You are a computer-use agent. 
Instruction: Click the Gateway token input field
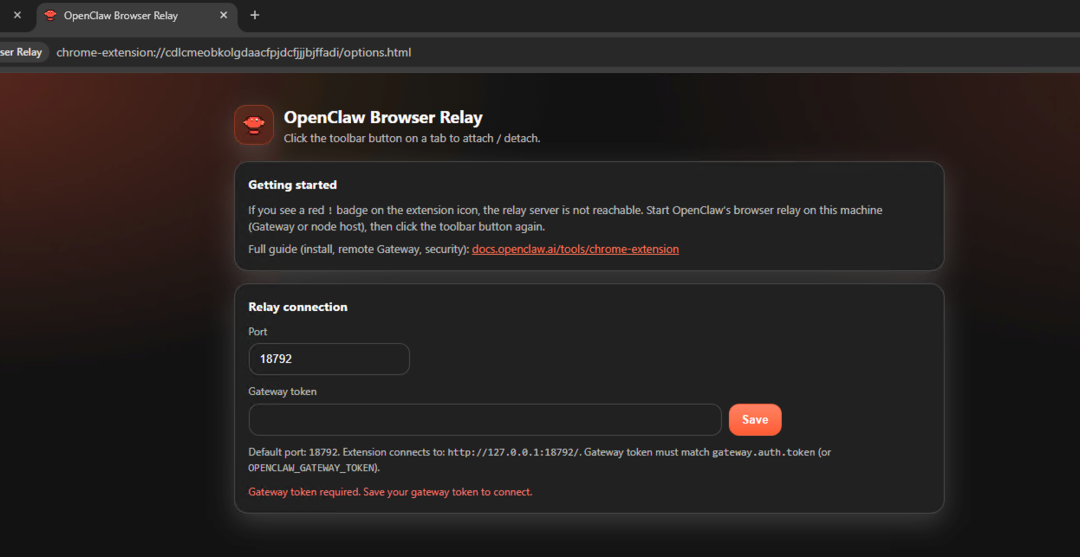click(x=485, y=419)
